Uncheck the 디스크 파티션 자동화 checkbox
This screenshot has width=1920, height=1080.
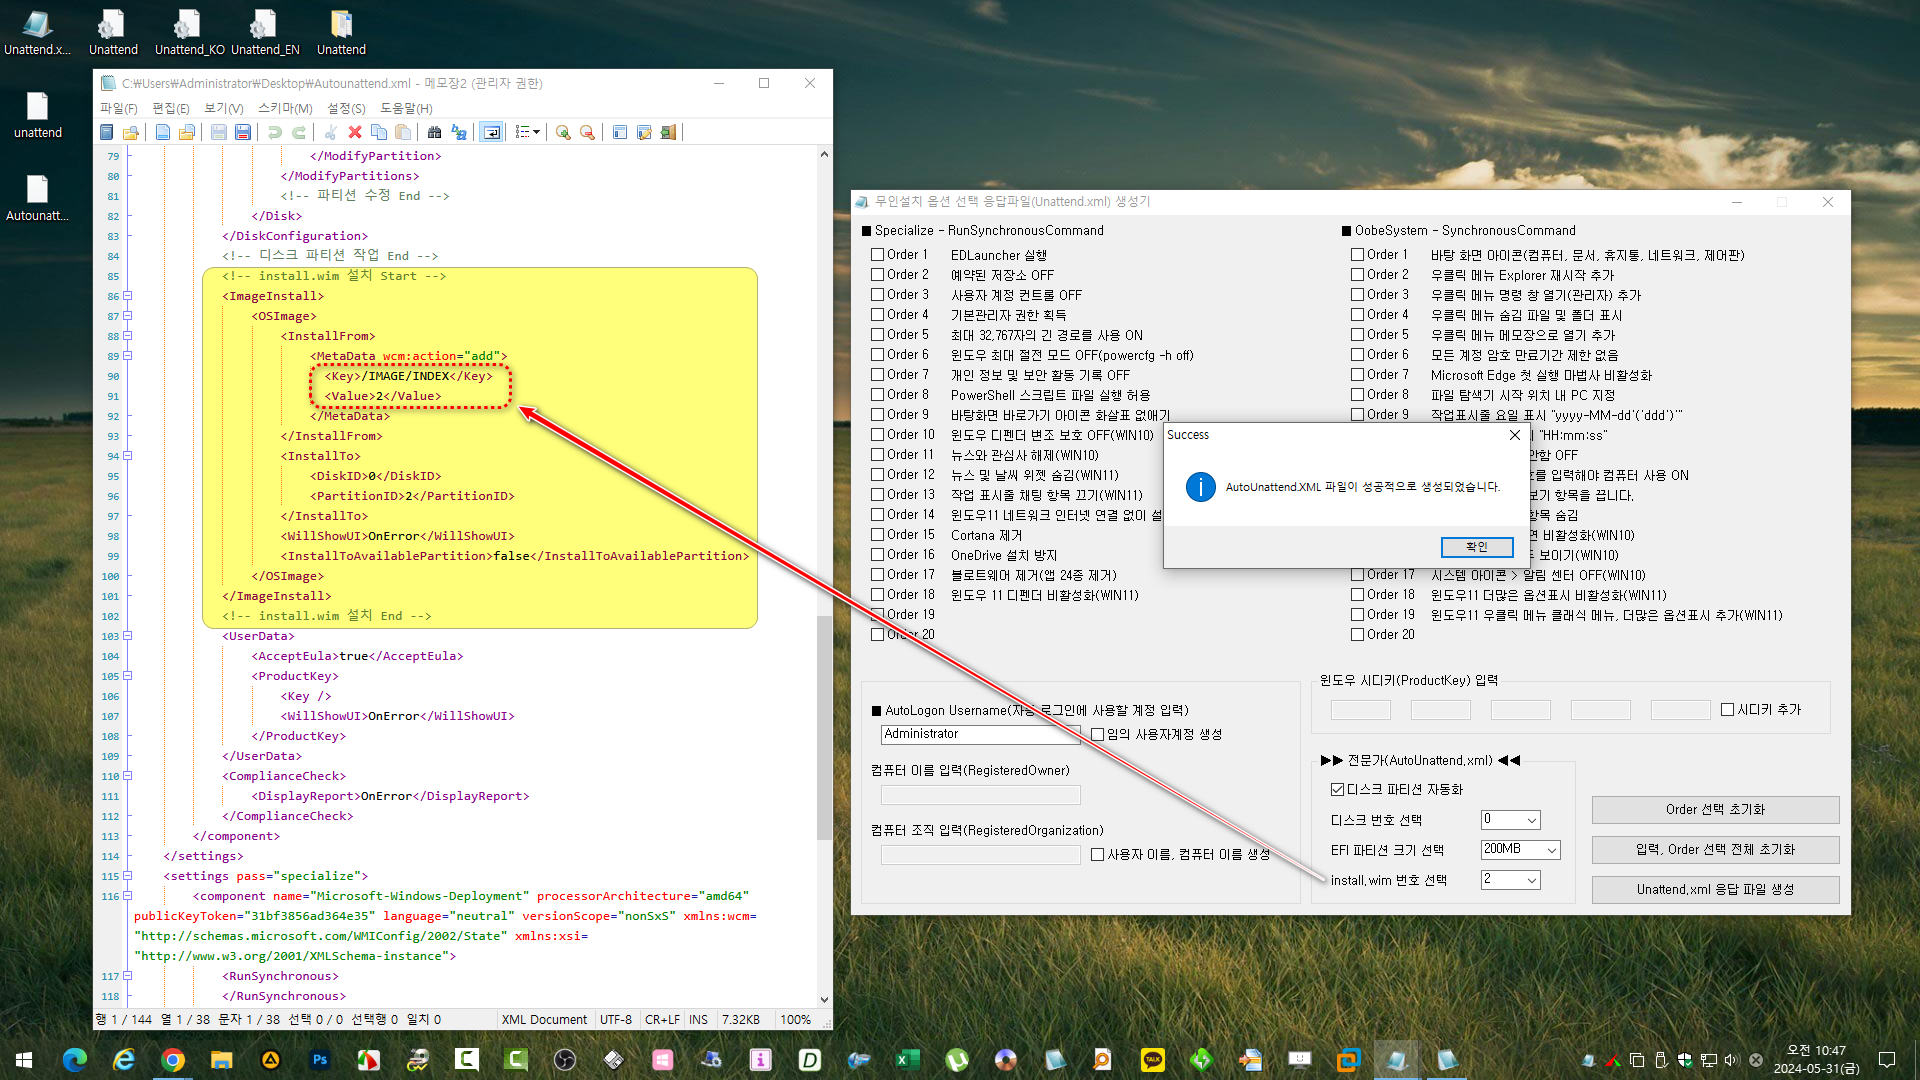point(1337,790)
